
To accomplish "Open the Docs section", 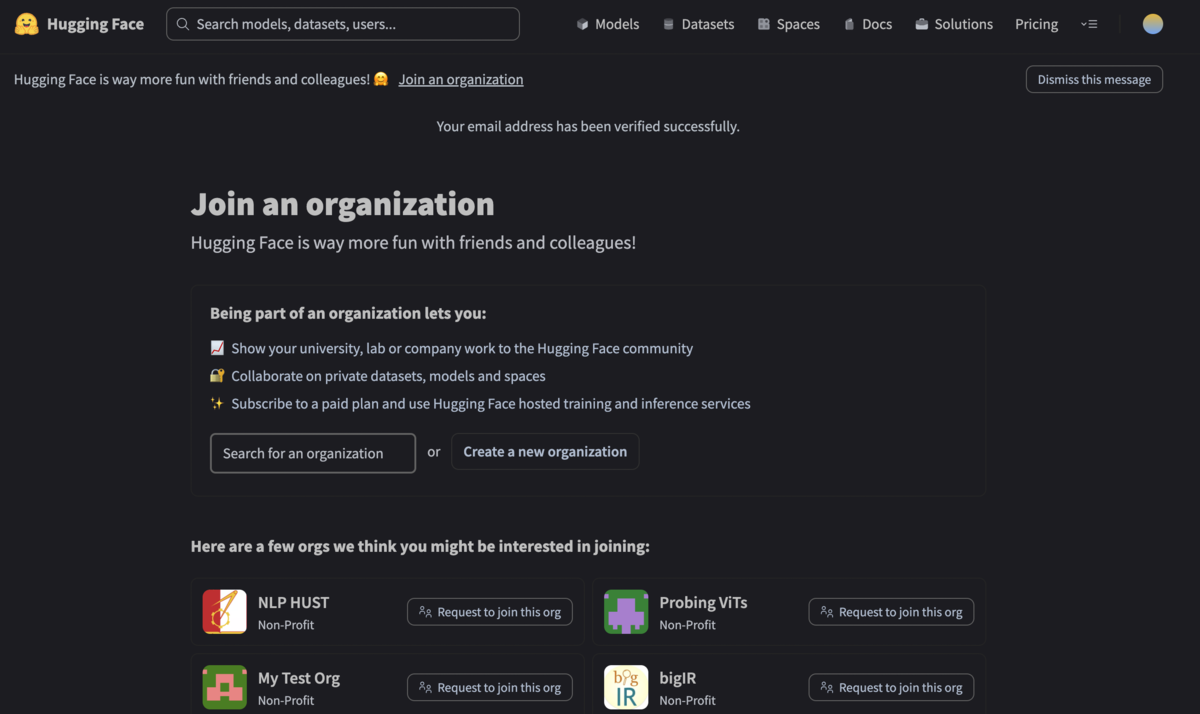I will [x=868, y=24].
